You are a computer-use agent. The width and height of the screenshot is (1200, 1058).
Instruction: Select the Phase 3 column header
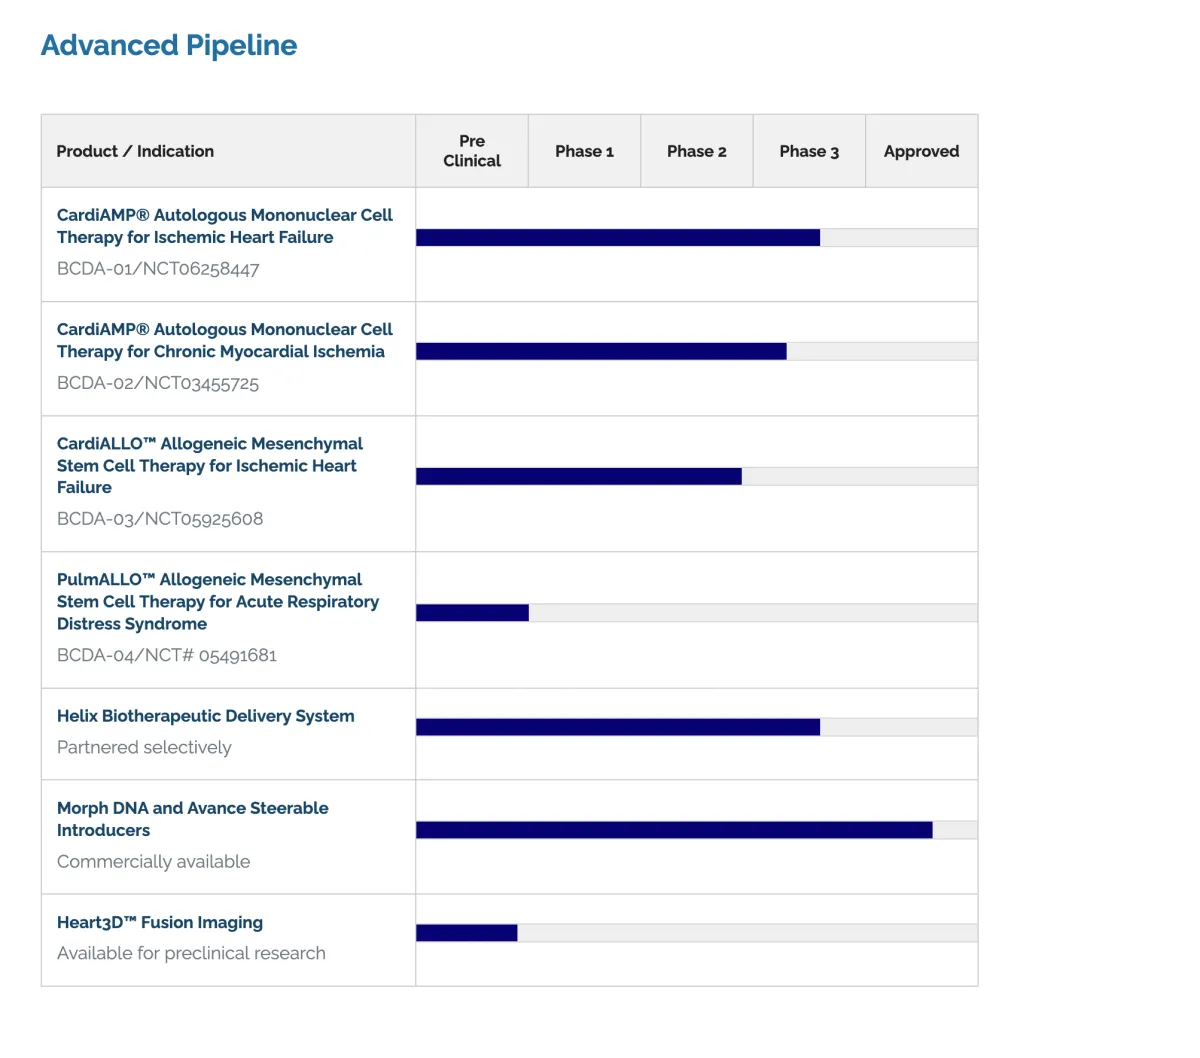coord(809,151)
